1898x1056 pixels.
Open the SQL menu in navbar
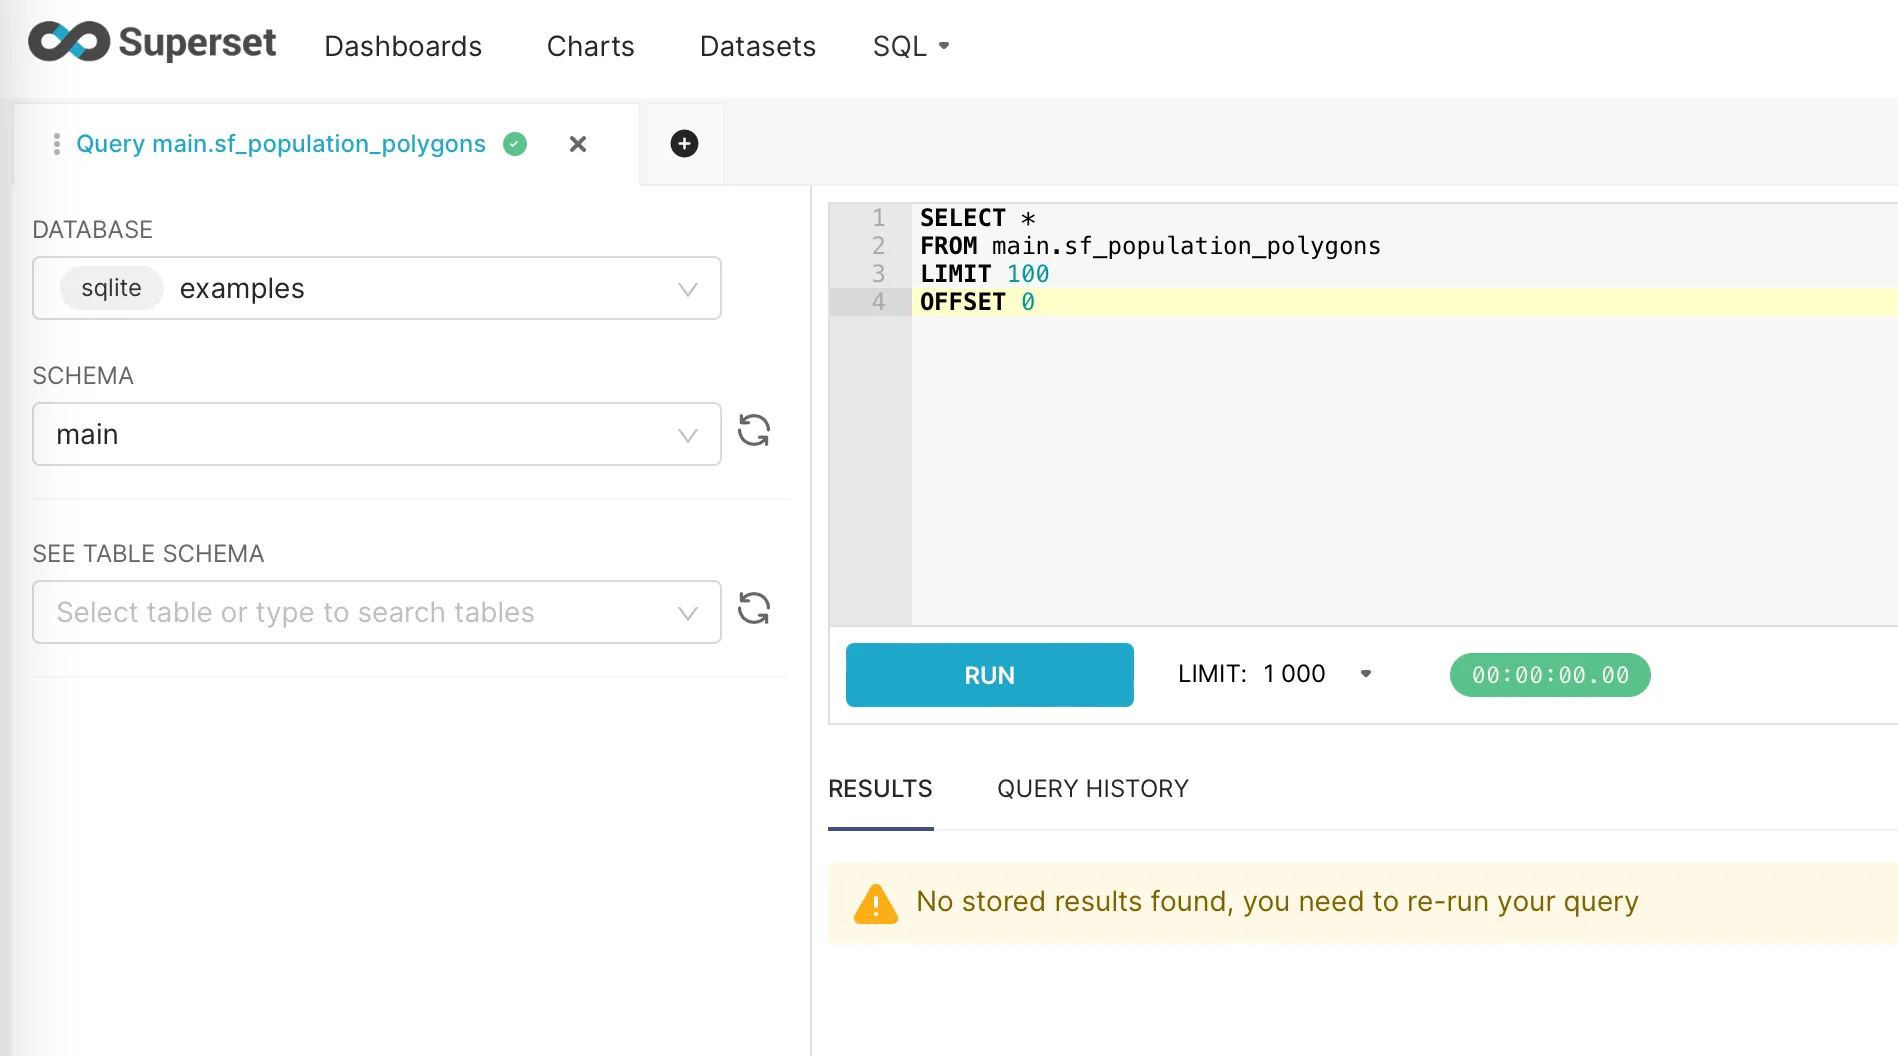[x=910, y=46]
